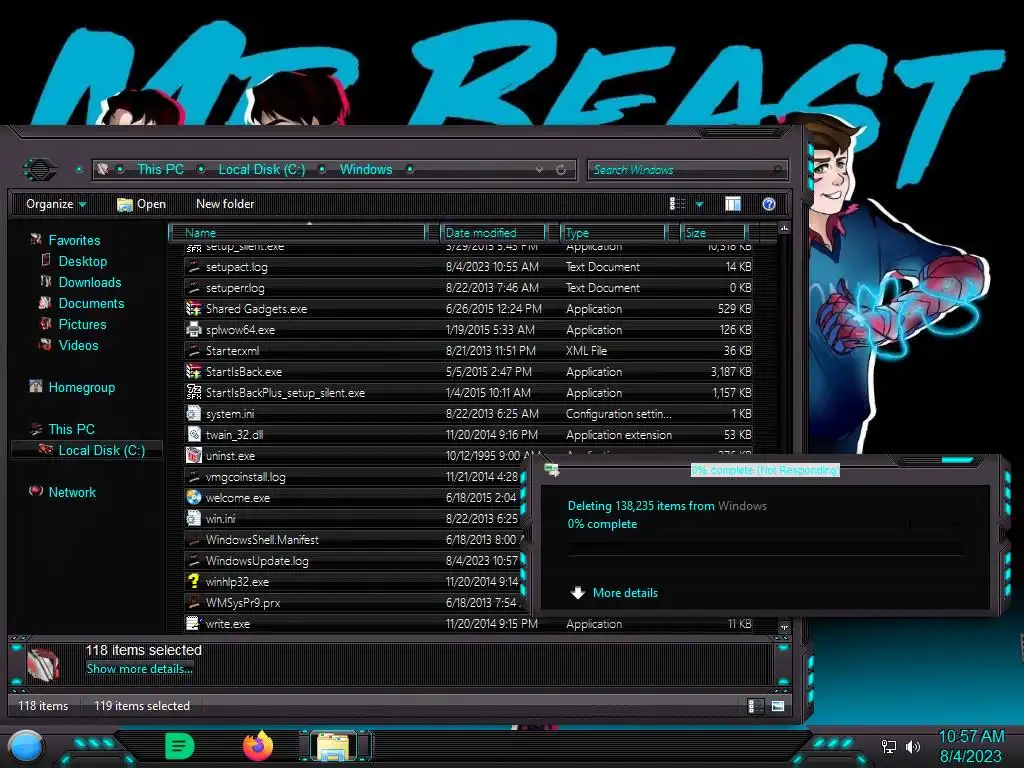Click the win.ini file icon
Screen dimensions: 1024x768
[193, 518]
